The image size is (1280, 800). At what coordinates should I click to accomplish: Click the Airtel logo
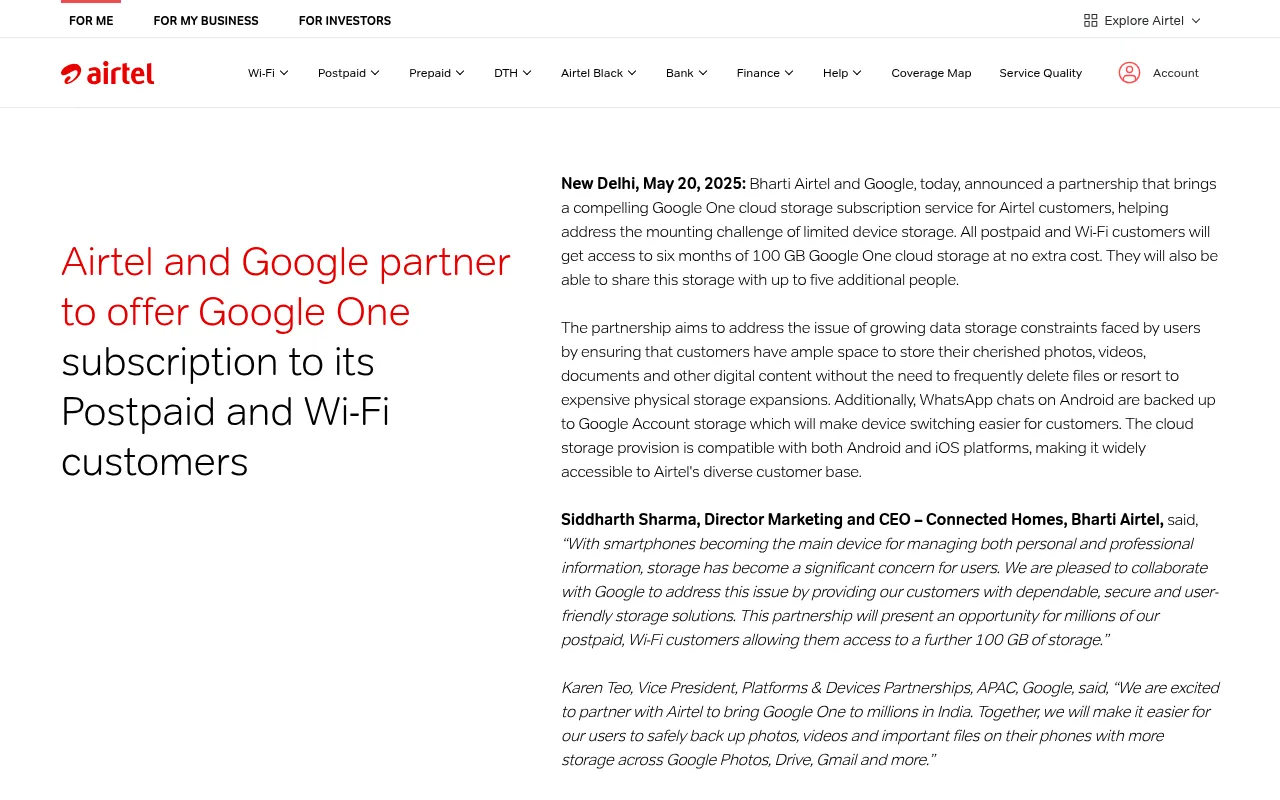[108, 73]
